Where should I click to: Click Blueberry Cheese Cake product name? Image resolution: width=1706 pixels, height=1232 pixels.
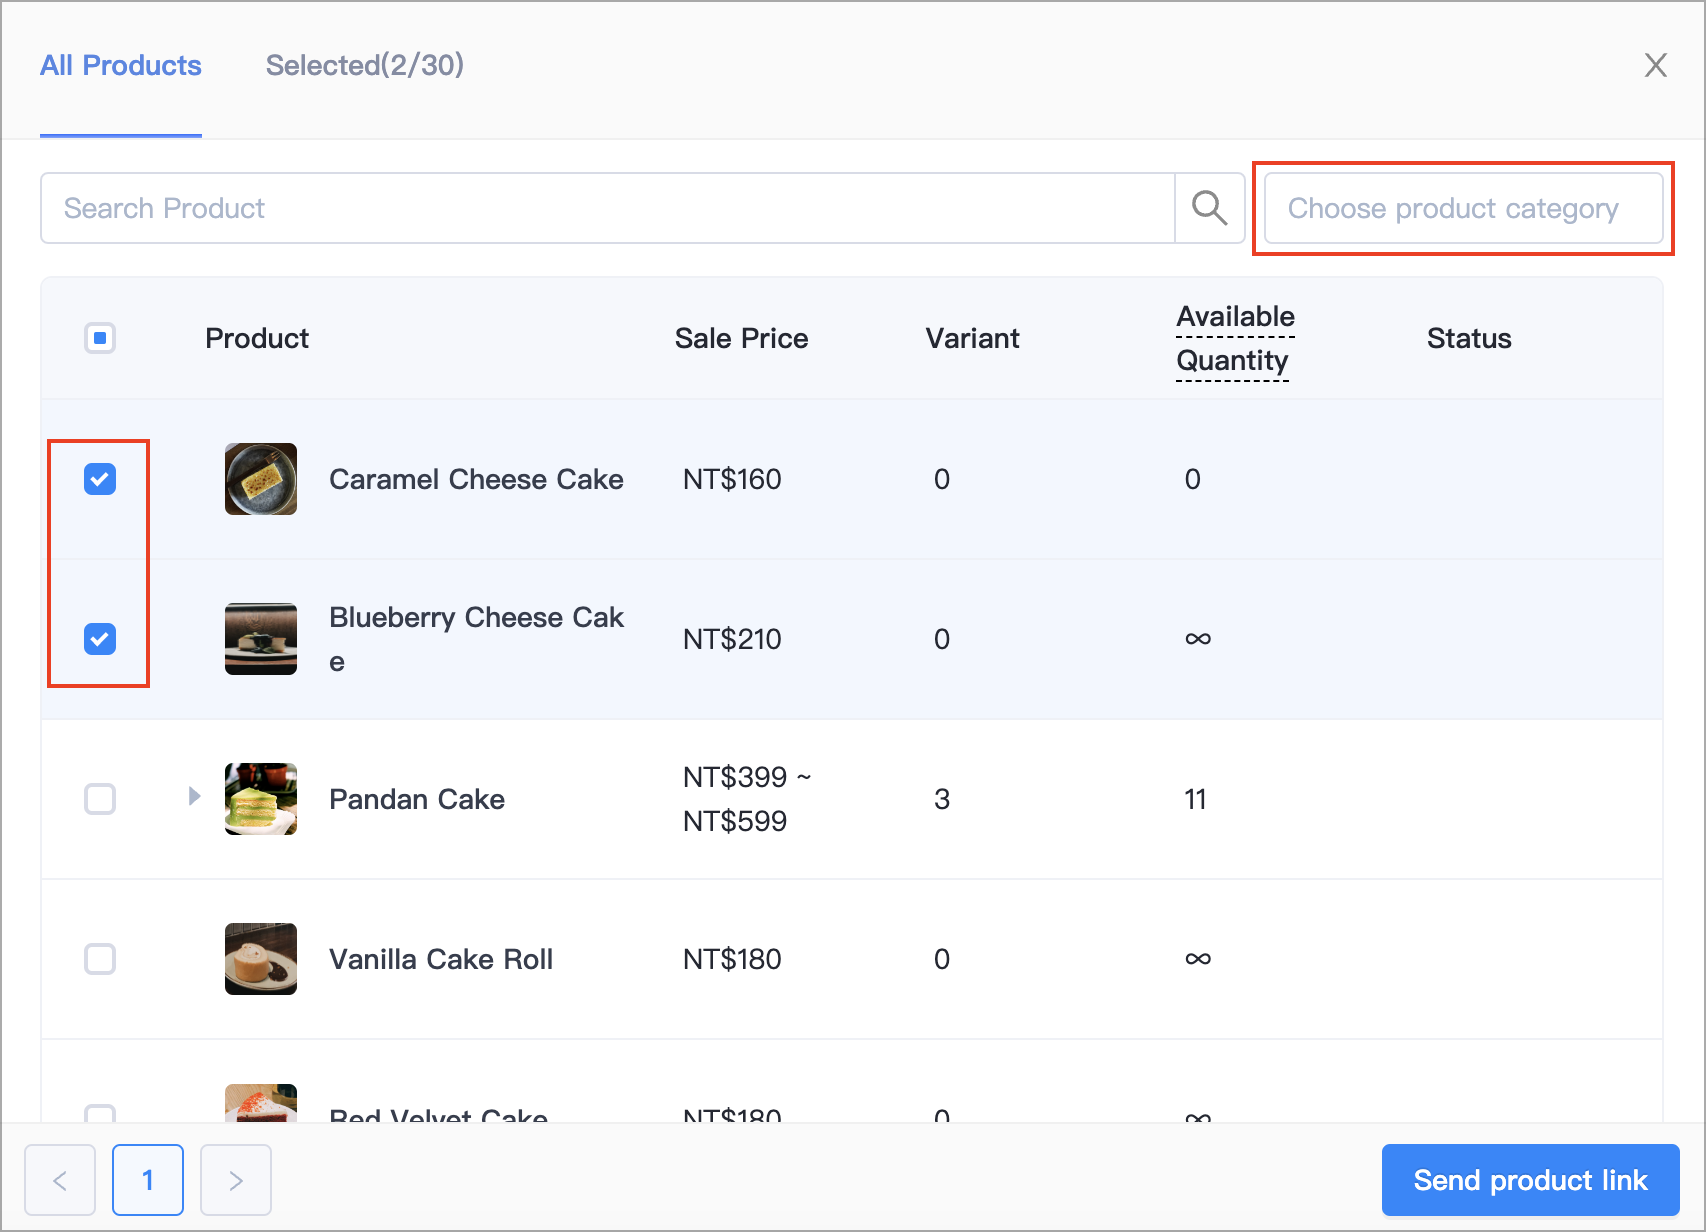pos(476,639)
